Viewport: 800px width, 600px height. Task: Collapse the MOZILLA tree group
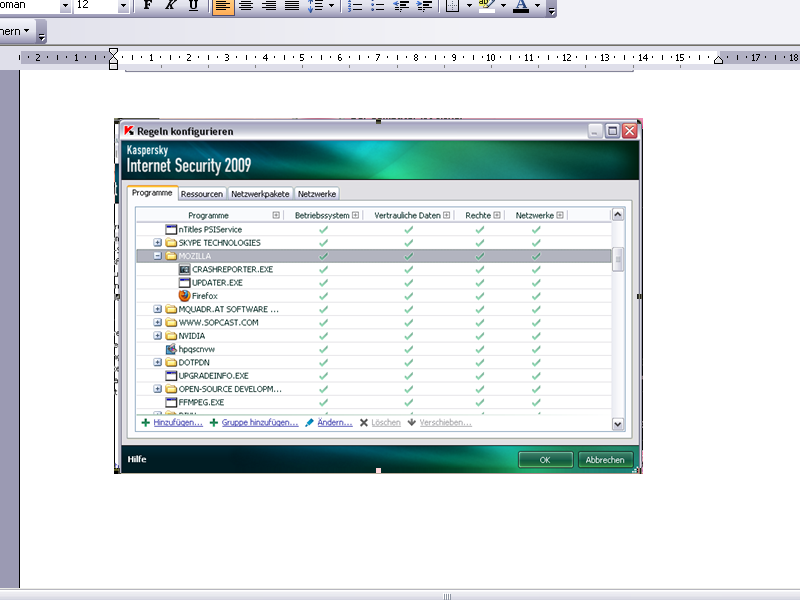coord(158,256)
